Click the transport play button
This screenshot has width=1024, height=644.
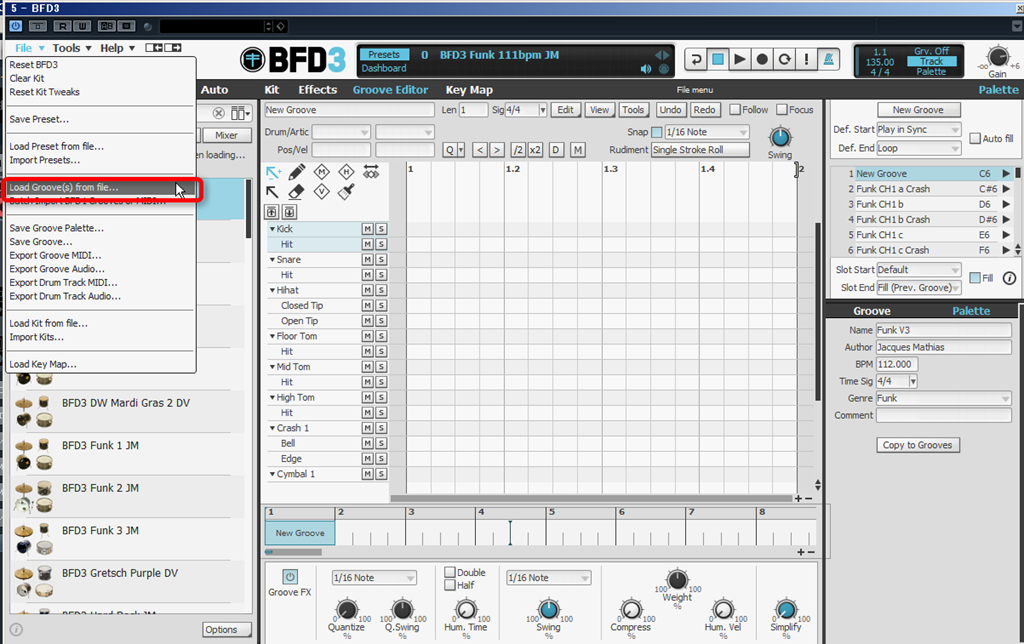740,59
